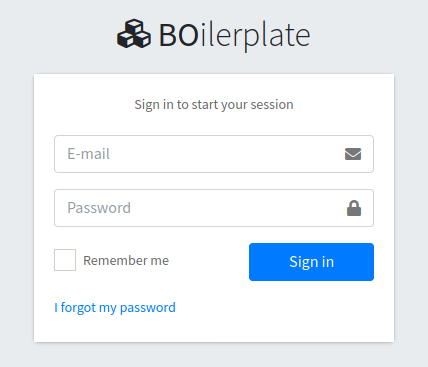Click the envelope icon in E-mail field
The width and height of the screenshot is (428, 367).
pos(353,154)
